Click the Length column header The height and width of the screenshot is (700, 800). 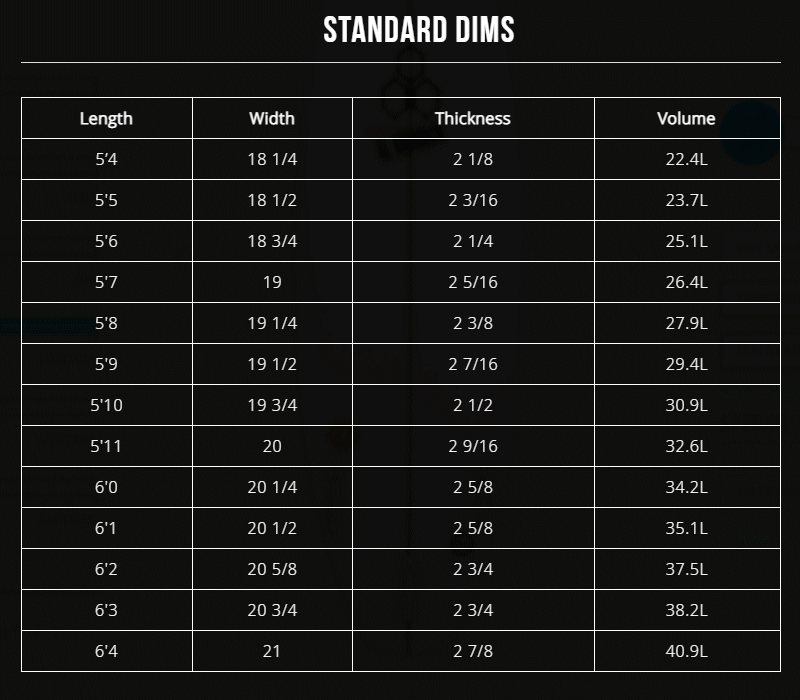click(x=106, y=118)
